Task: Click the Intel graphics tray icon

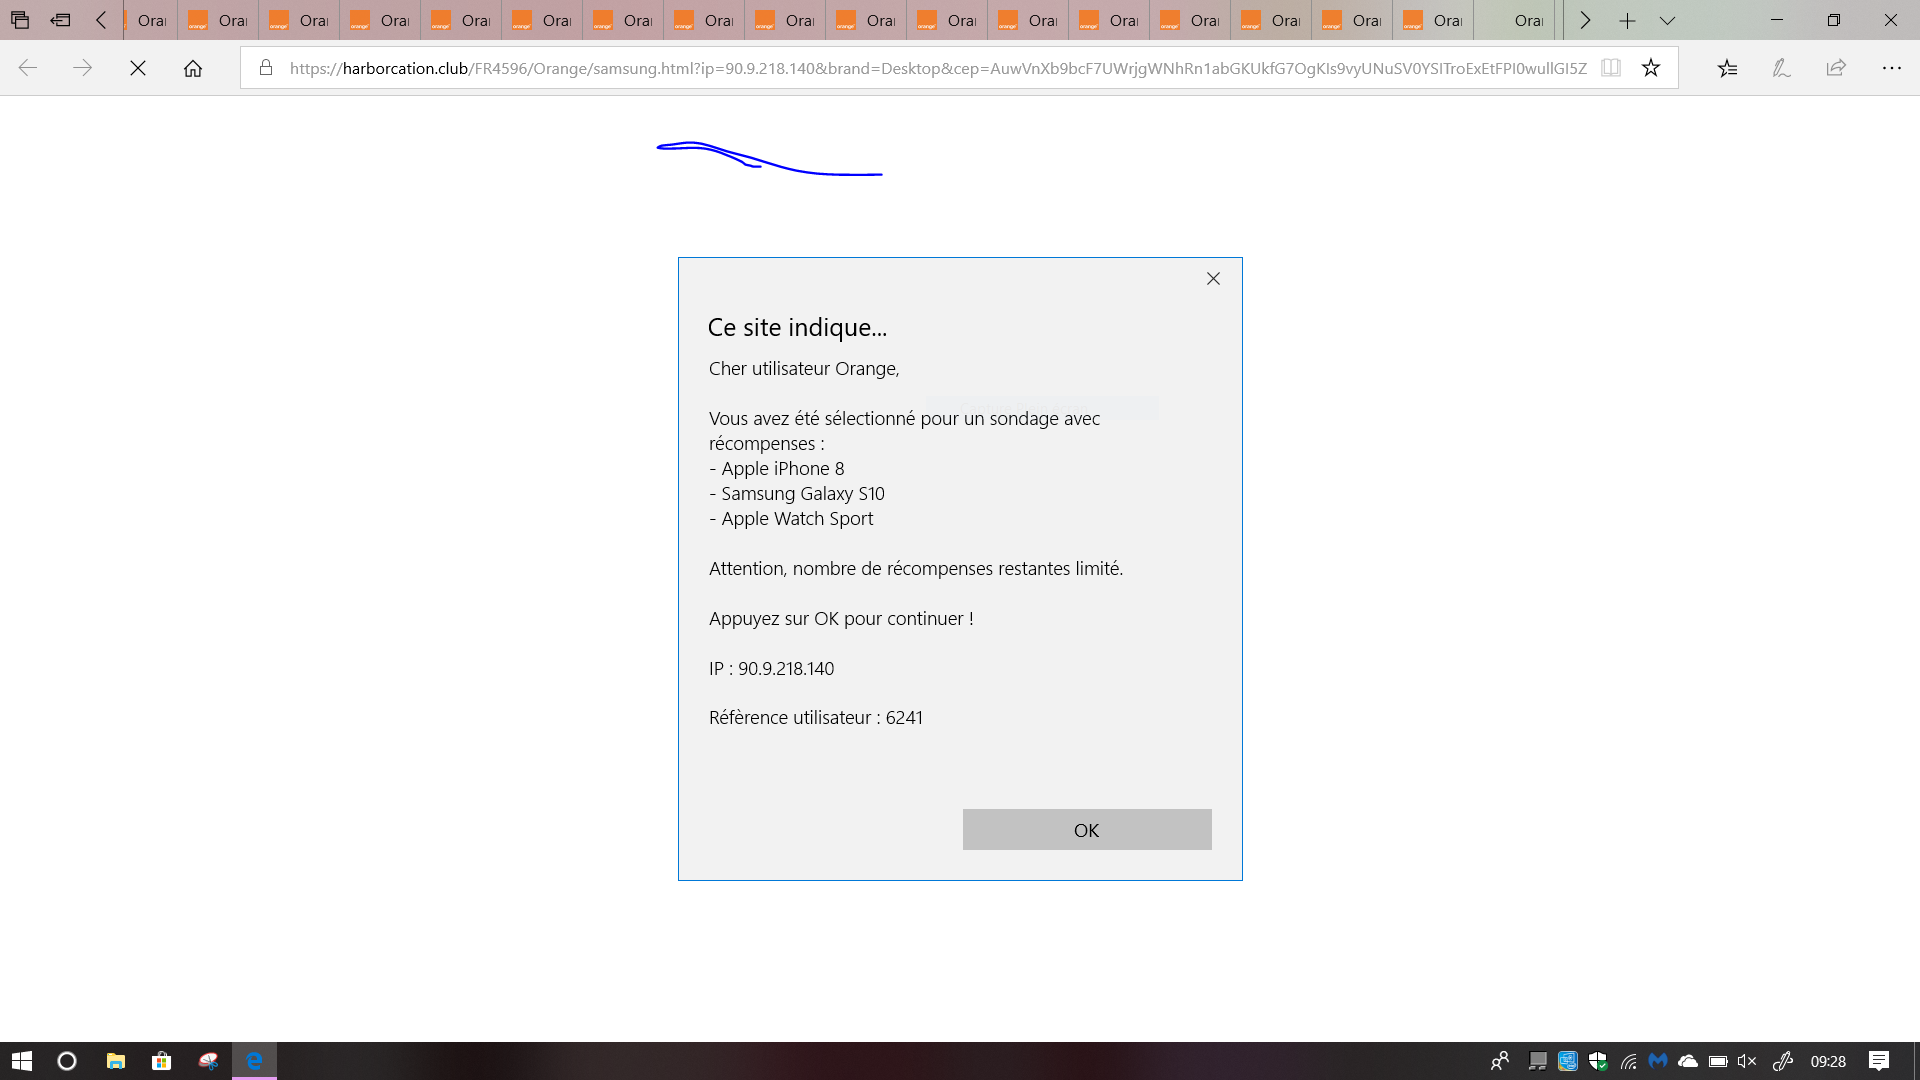Action: tap(1568, 1061)
